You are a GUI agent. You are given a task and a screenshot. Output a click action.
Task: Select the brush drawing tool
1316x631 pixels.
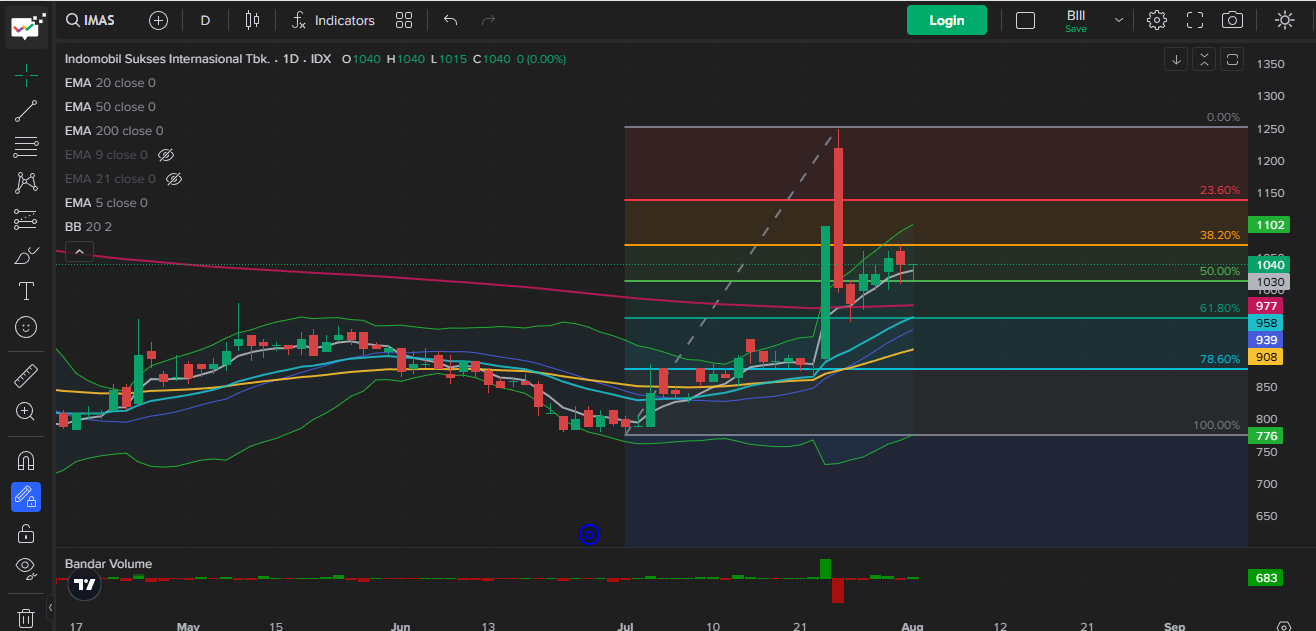[x=27, y=255]
